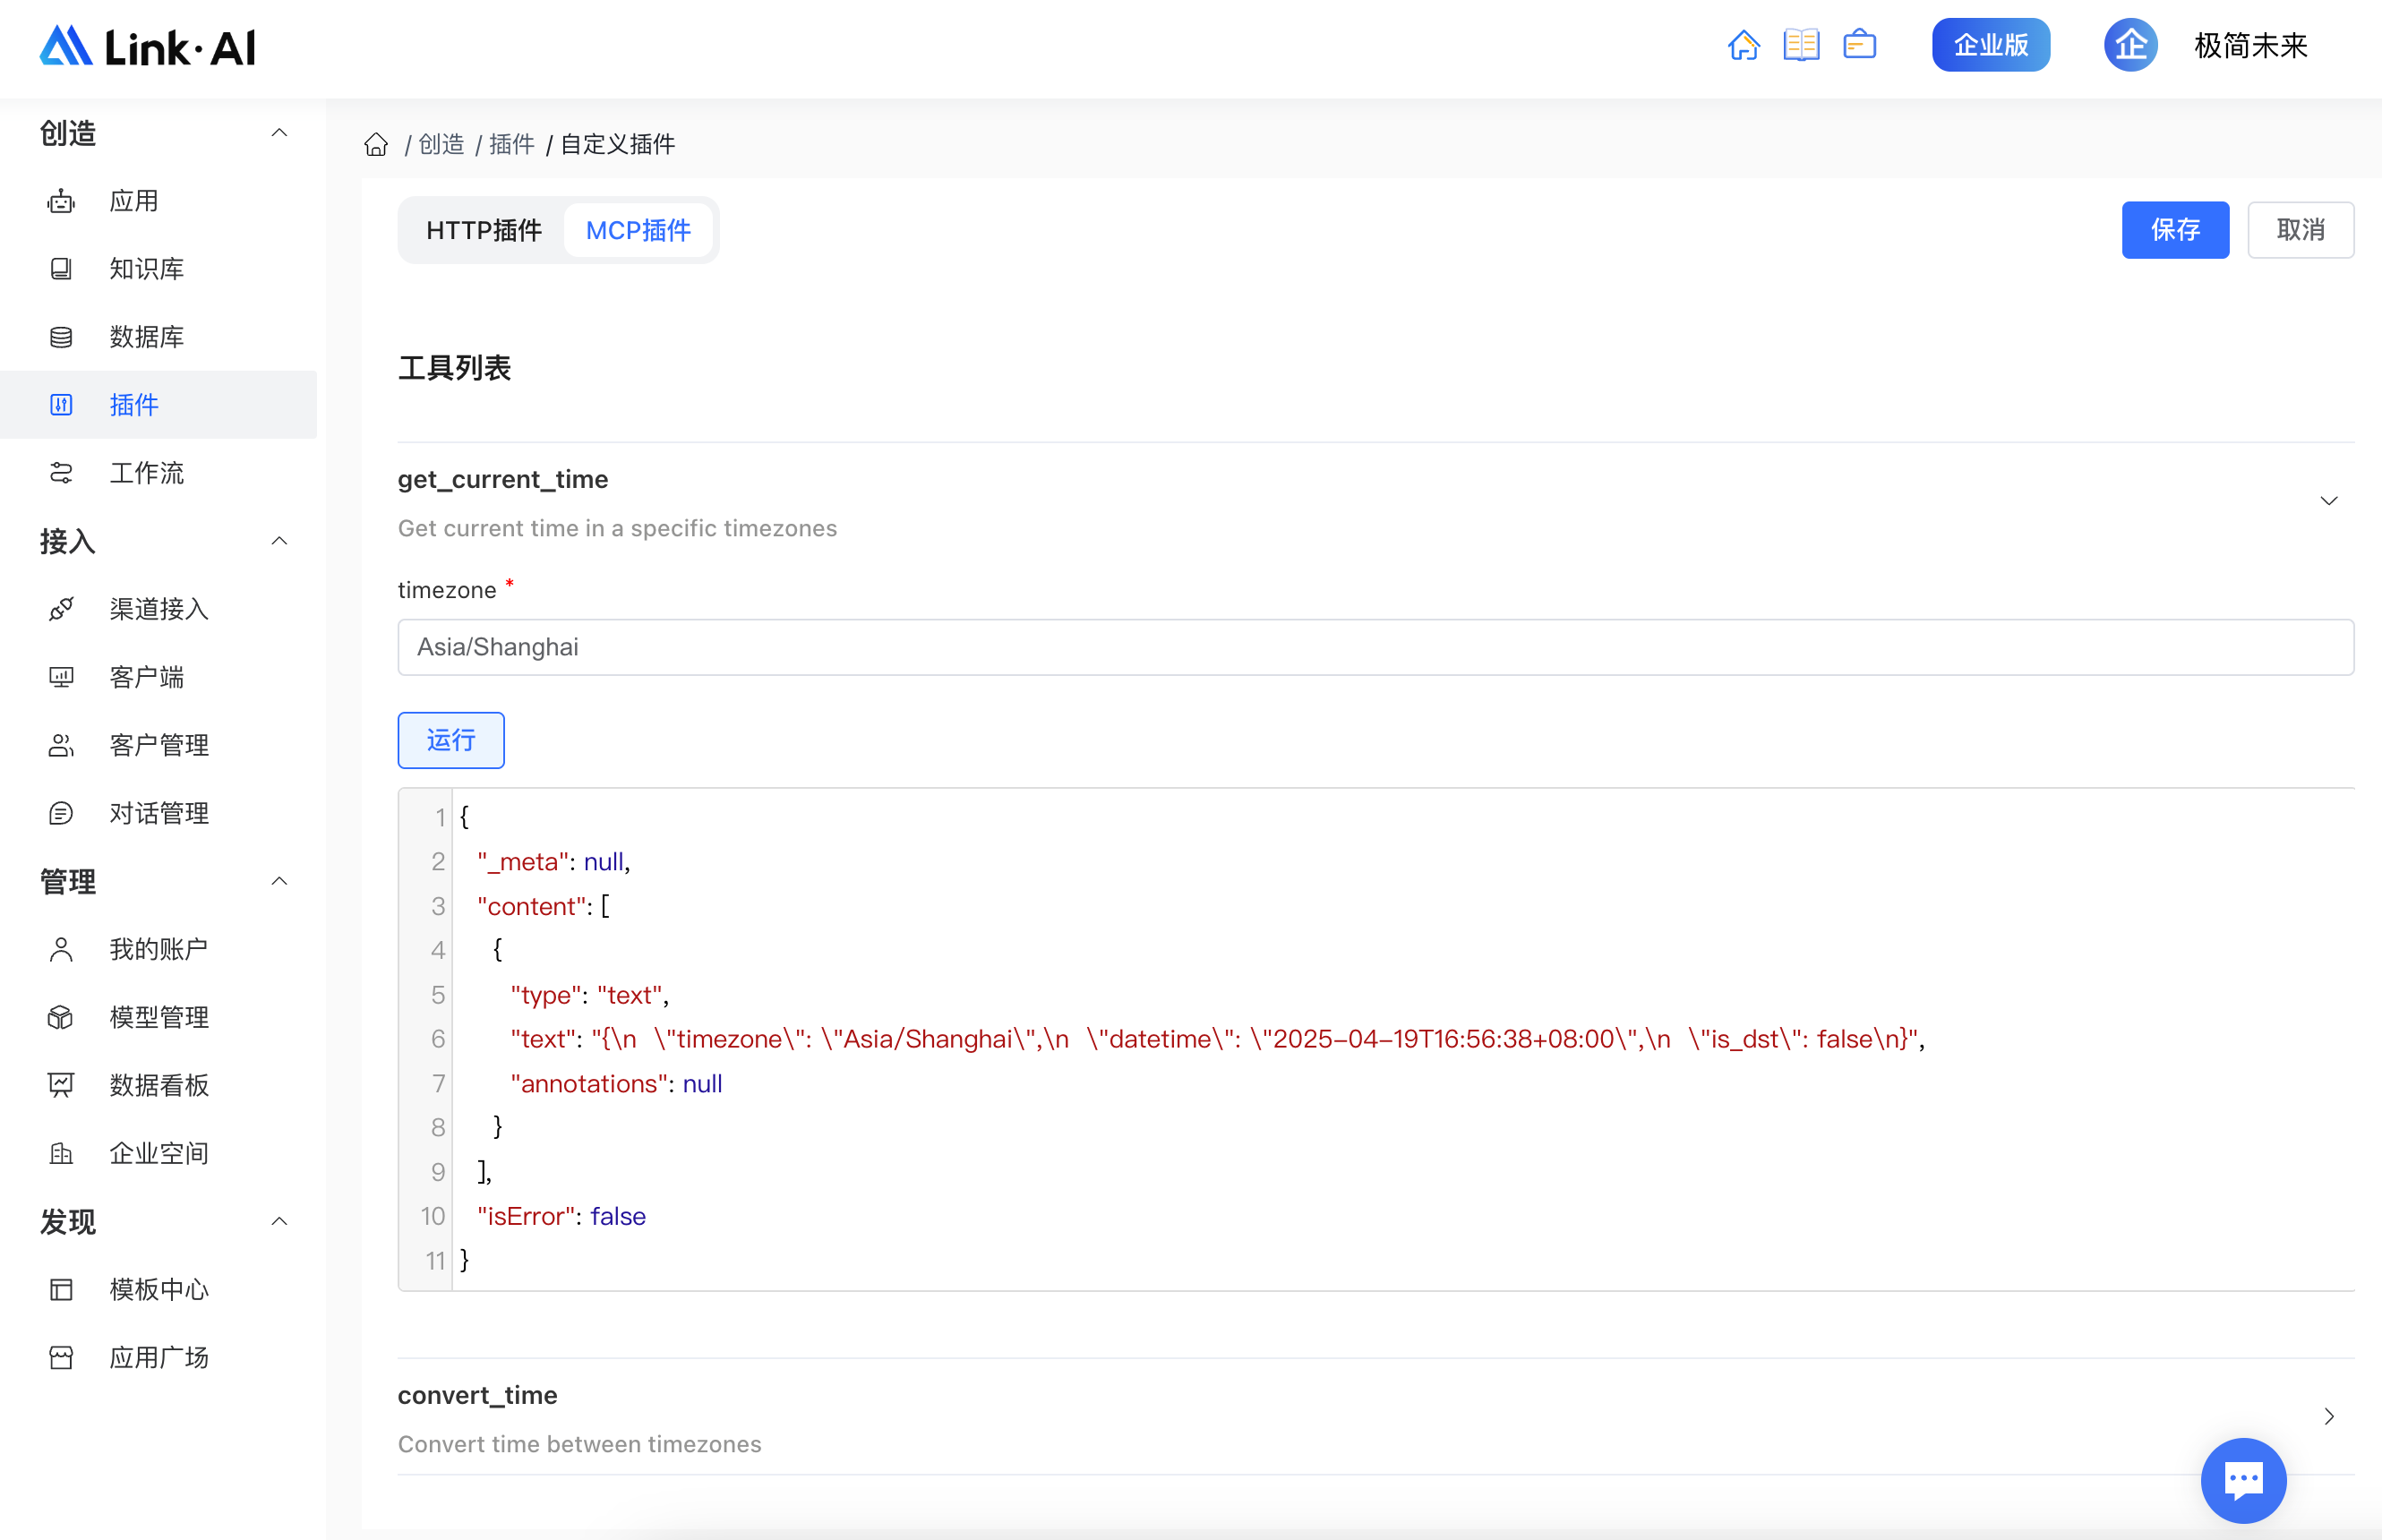Select the MCP插件 tab

638,230
